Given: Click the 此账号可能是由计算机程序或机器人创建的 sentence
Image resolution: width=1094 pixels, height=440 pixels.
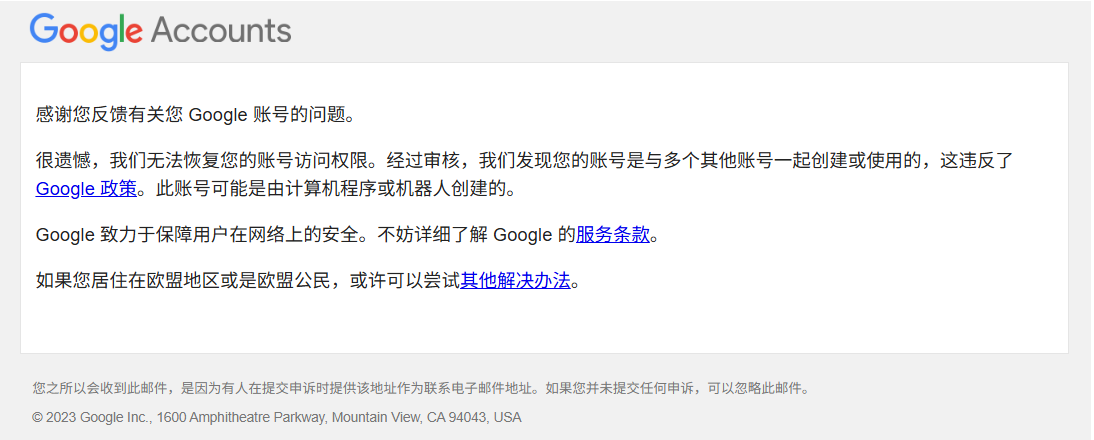Looking at the screenshot, I should point(336,188).
